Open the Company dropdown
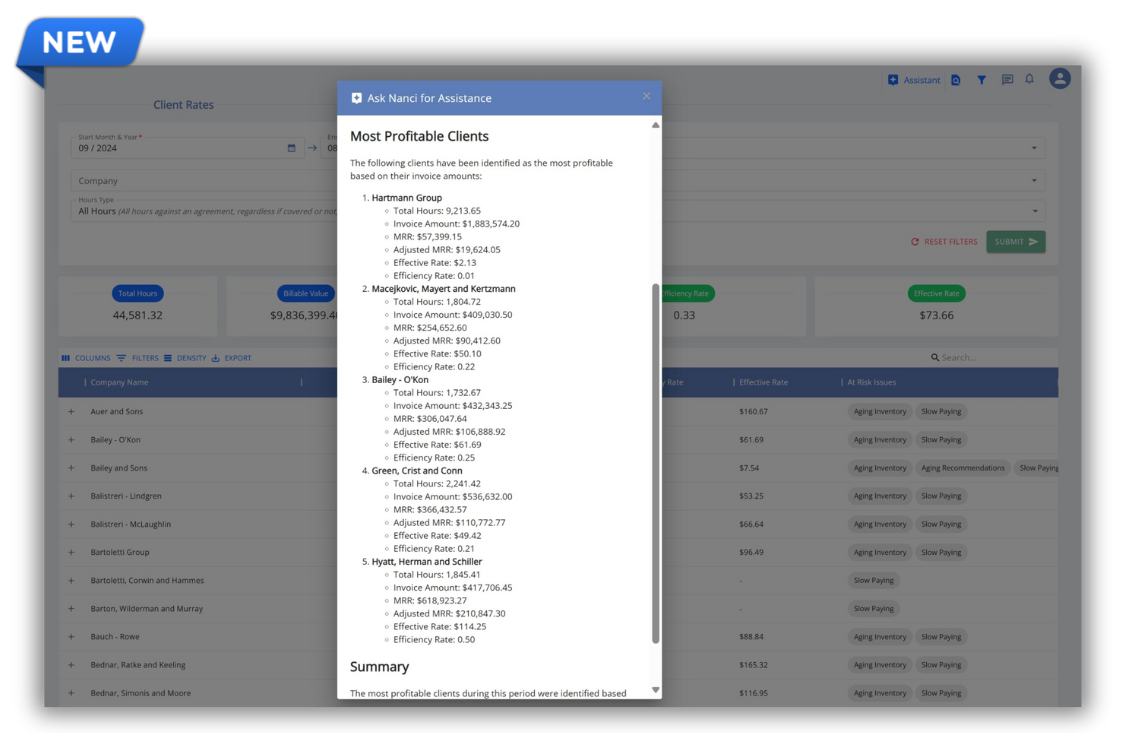Viewport: 1128px width, 733px height. tap(1033, 181)
